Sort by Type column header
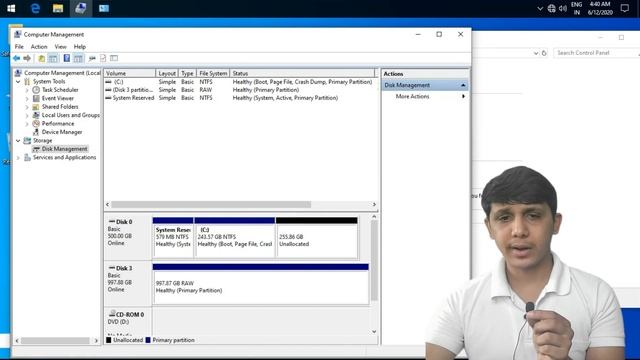Viewport: 640px width, 360px height. pyautogui.click(x=187, y=73)
